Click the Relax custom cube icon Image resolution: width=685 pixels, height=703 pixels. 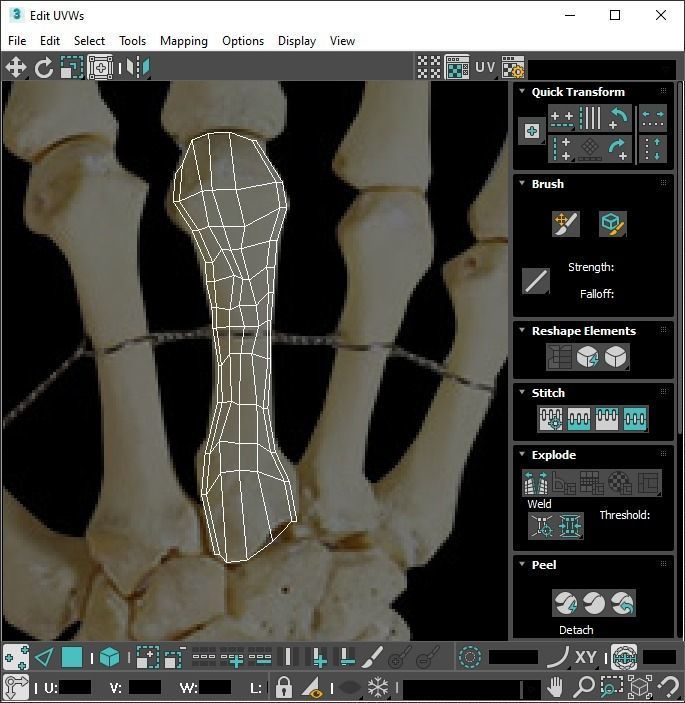pyautogui.click(x=616, y=357)
